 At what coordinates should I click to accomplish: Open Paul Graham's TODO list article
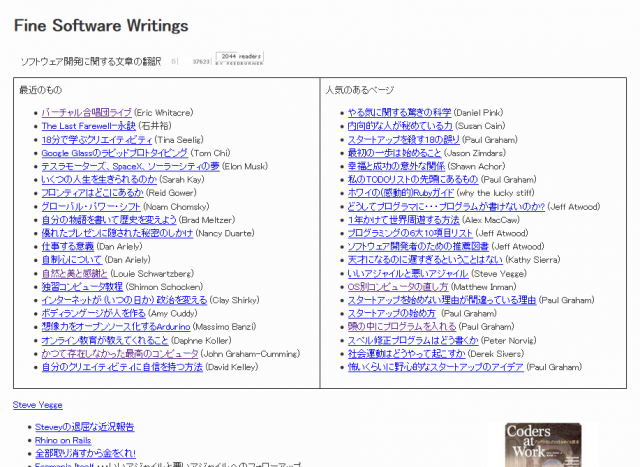413,180
